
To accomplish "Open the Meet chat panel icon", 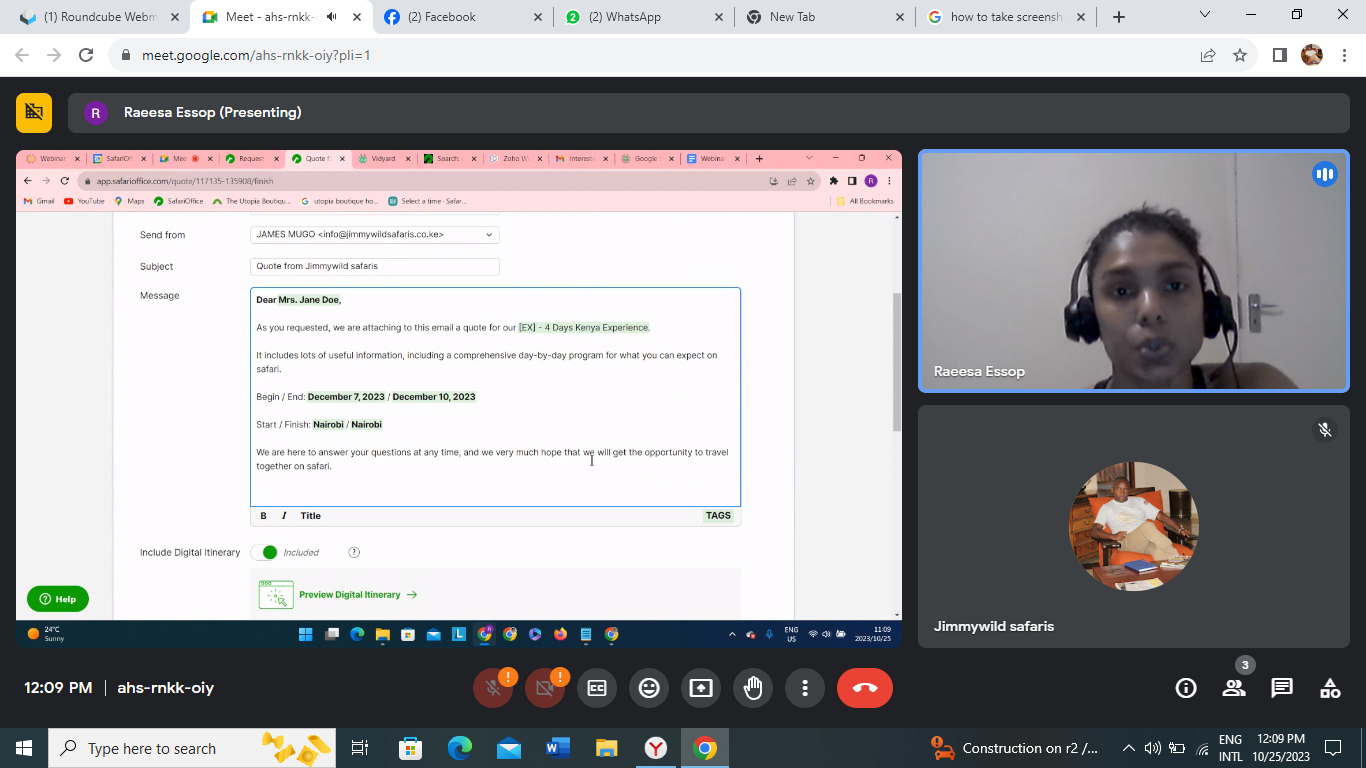I will tap(1282, 688).
